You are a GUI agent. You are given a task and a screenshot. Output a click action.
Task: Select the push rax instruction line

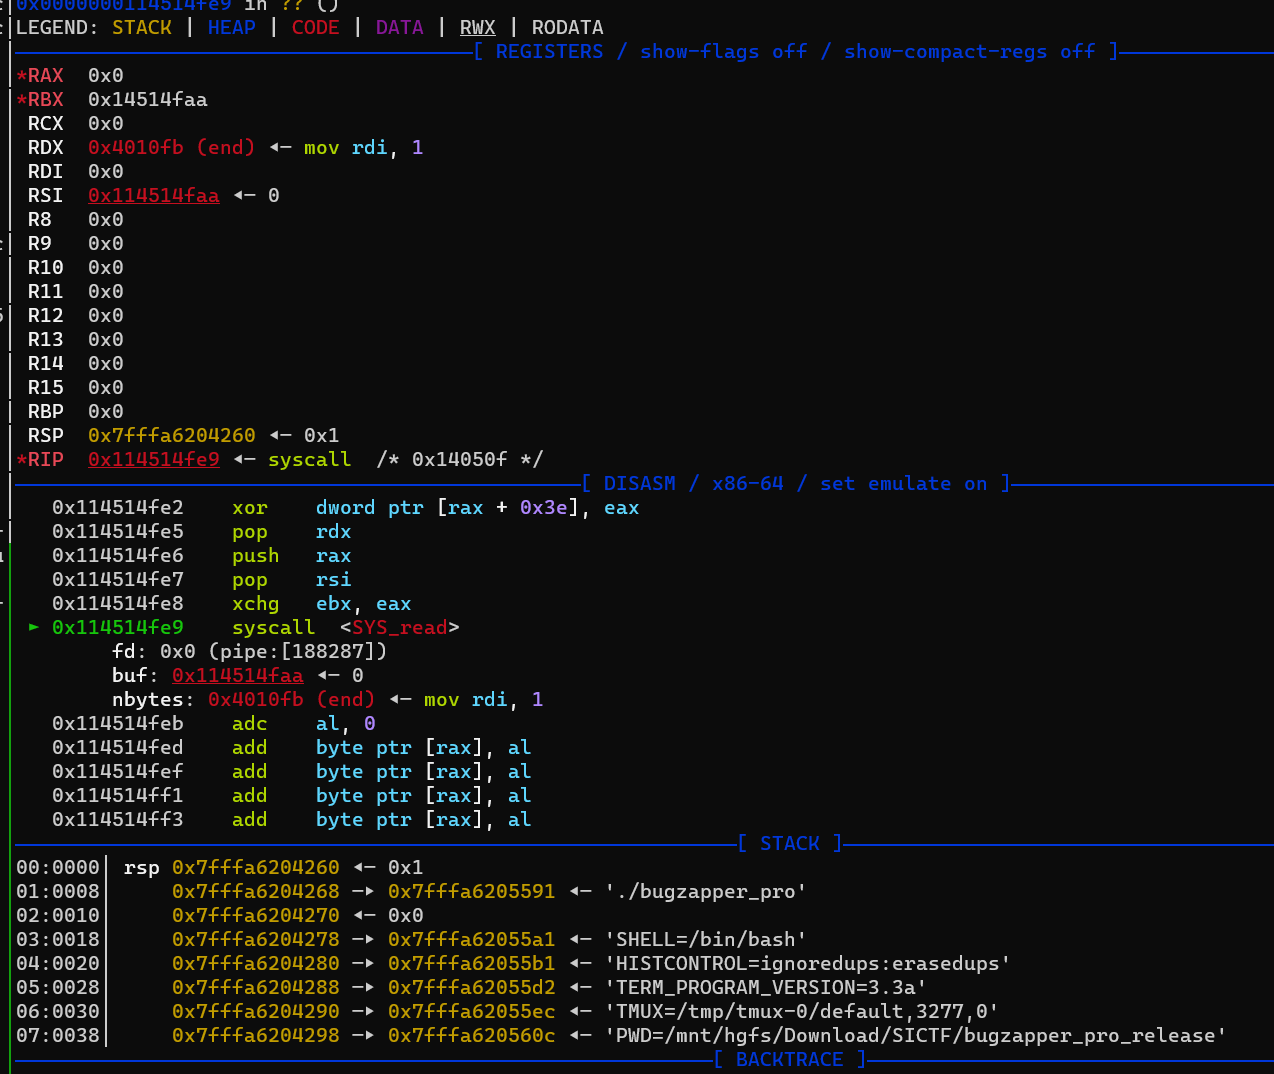202,555
